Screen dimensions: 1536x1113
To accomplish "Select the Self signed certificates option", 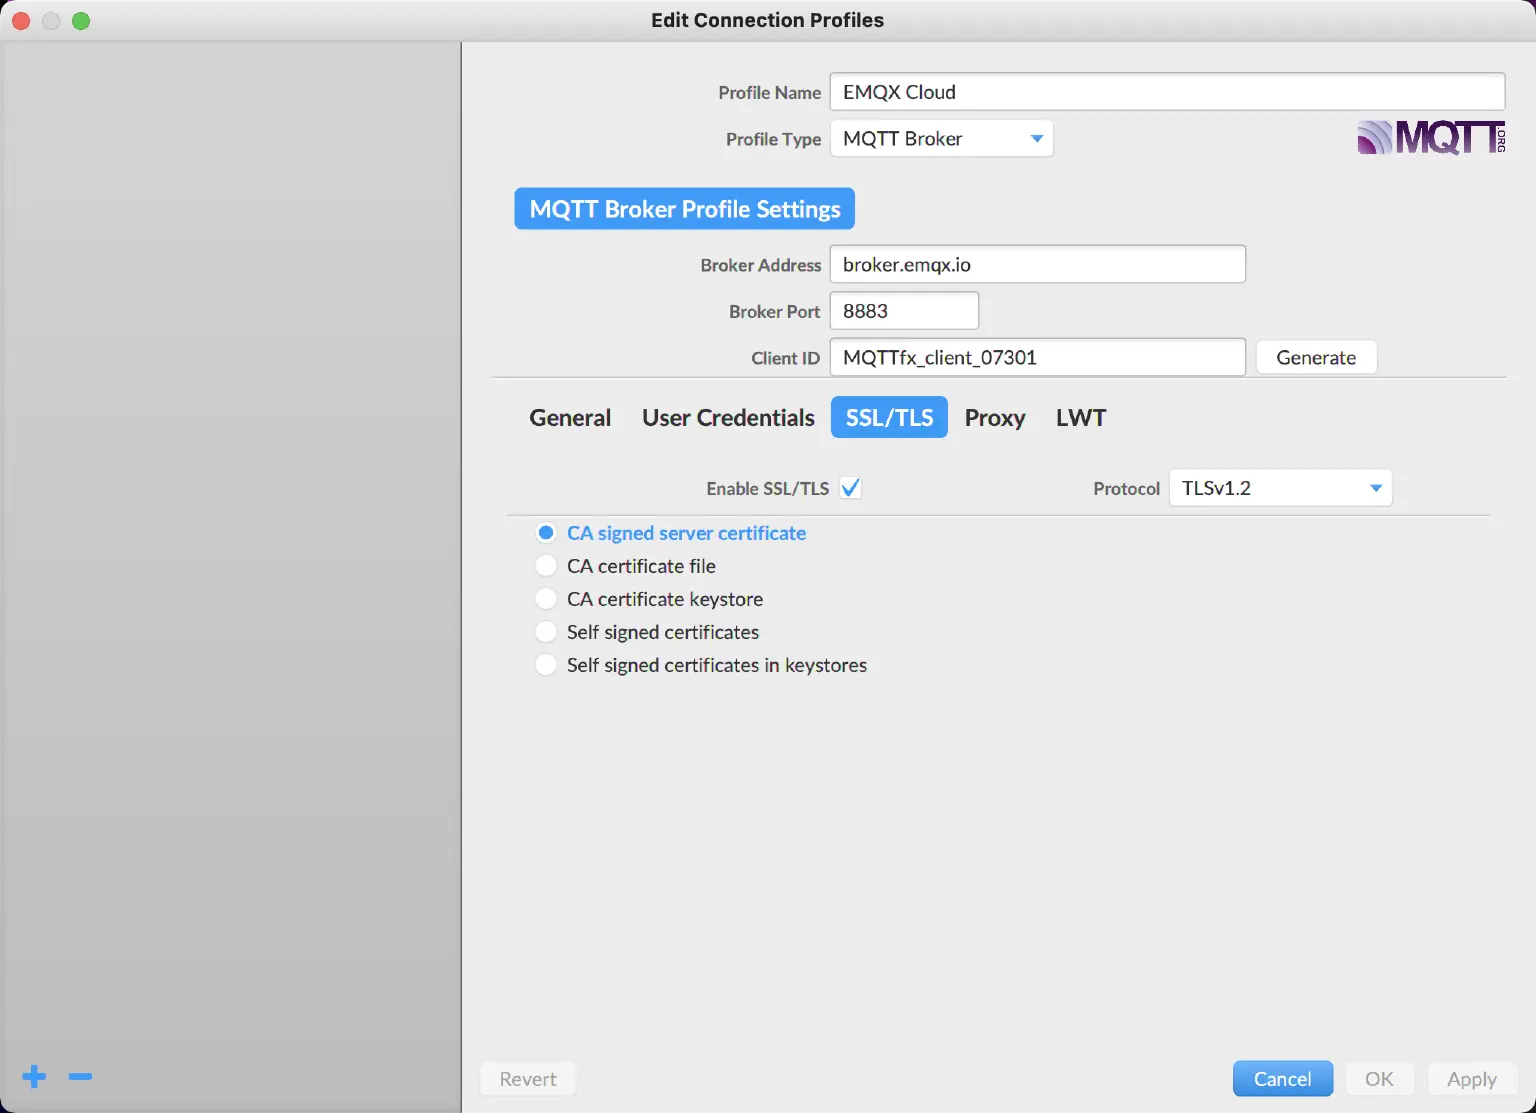I will coord(546,631).
